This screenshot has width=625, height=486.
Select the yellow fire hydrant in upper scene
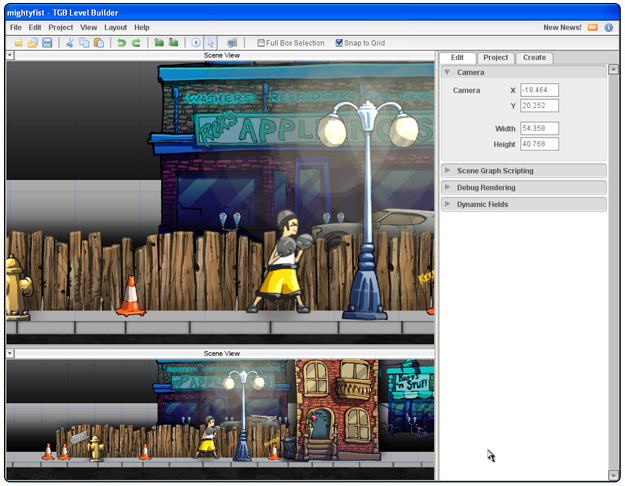tap(18, 286)
